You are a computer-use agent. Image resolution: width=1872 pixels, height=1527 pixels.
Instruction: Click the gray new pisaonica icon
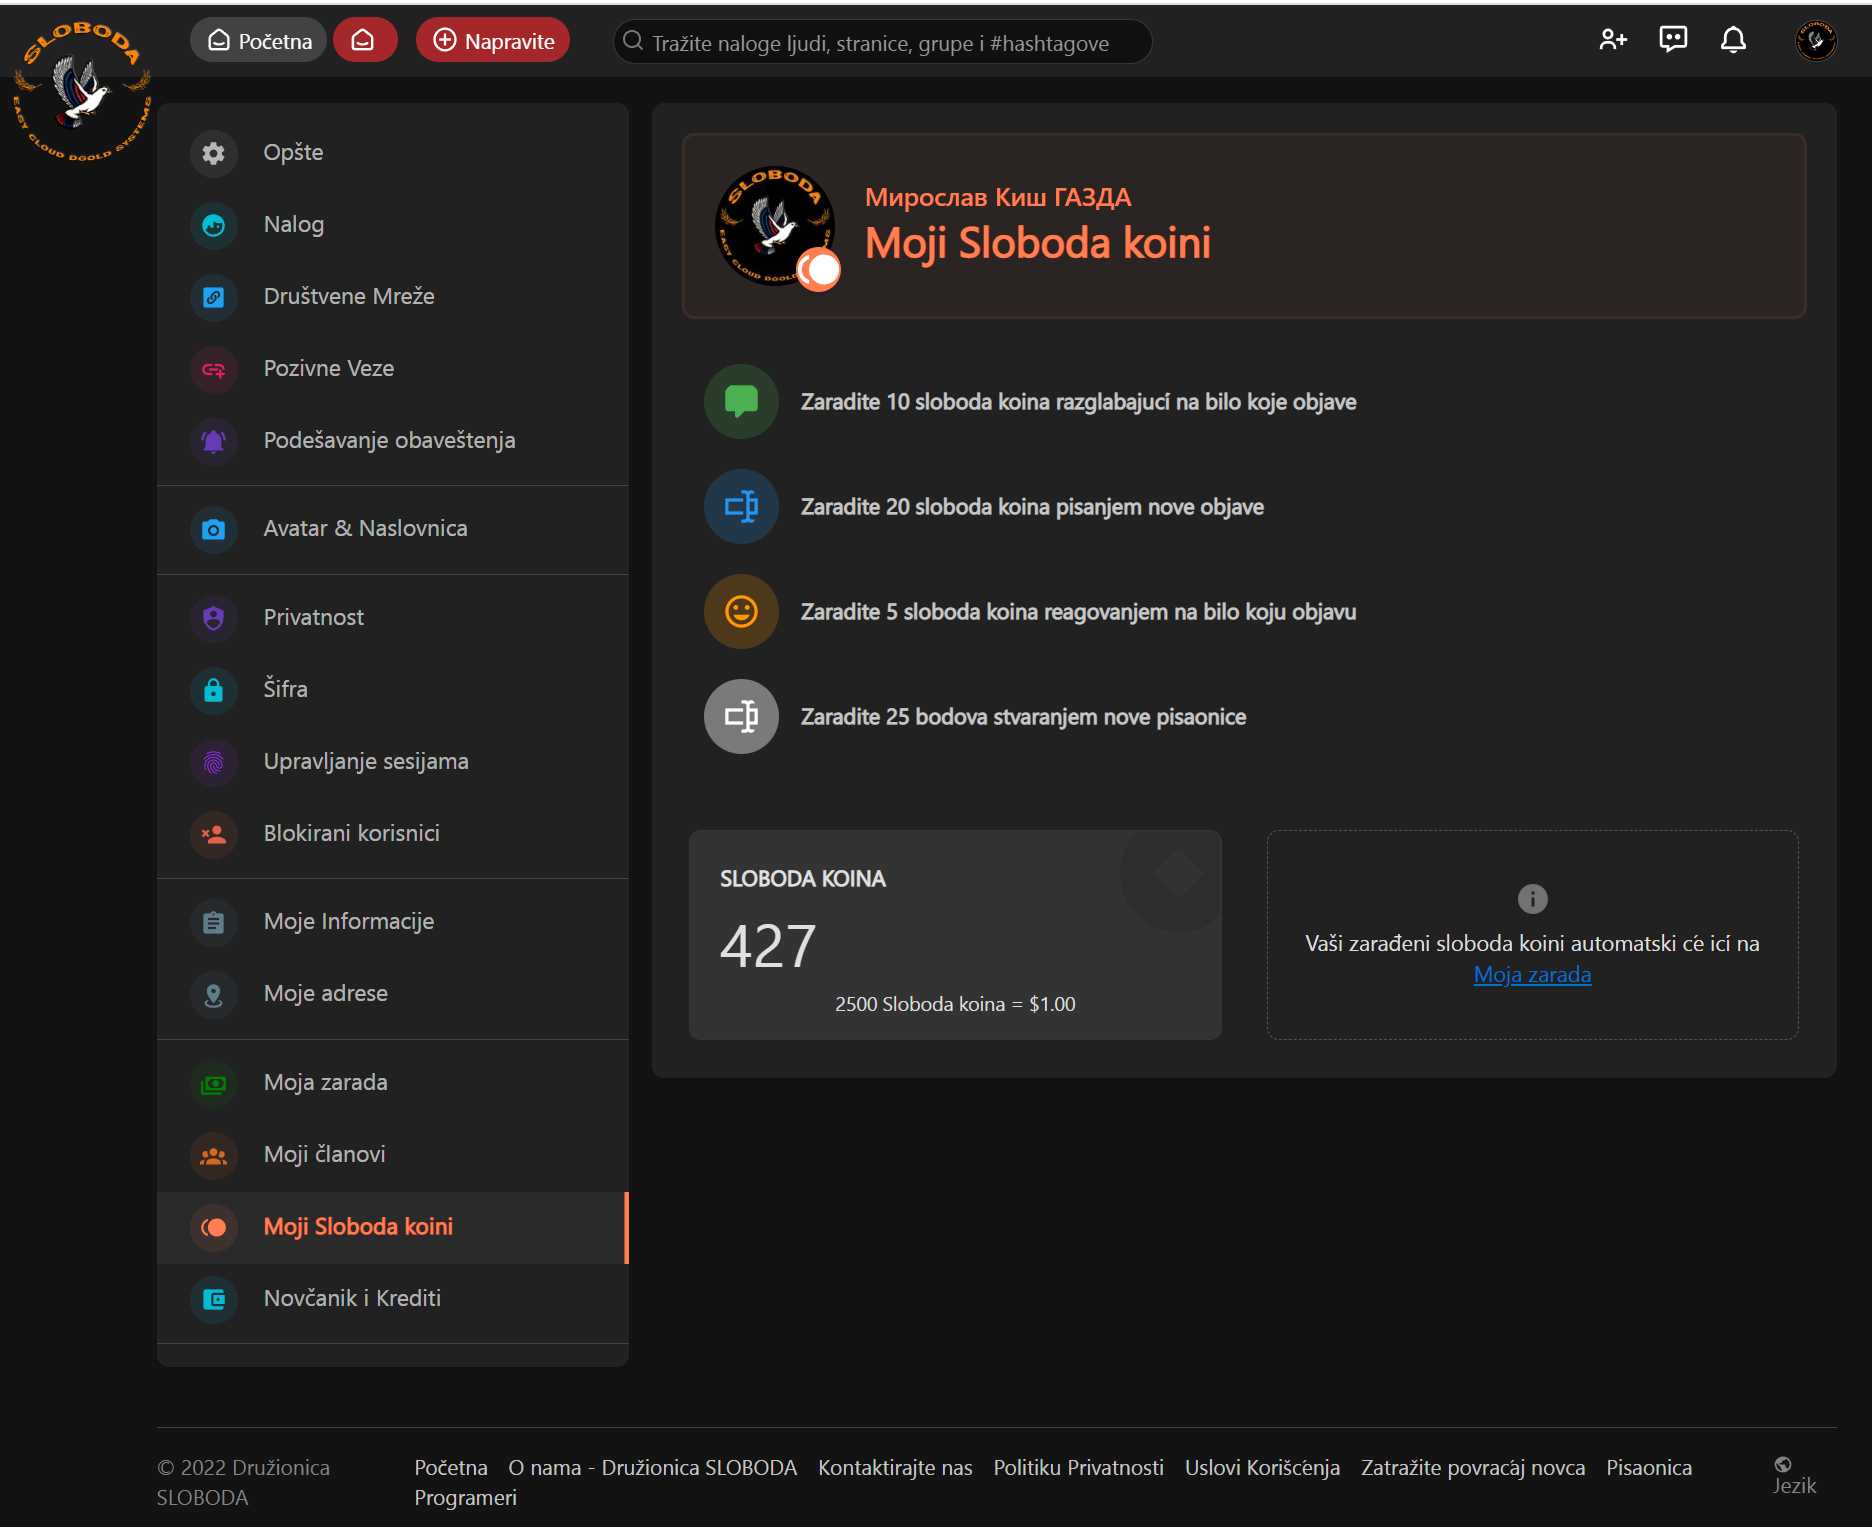(x=741, y=716)
